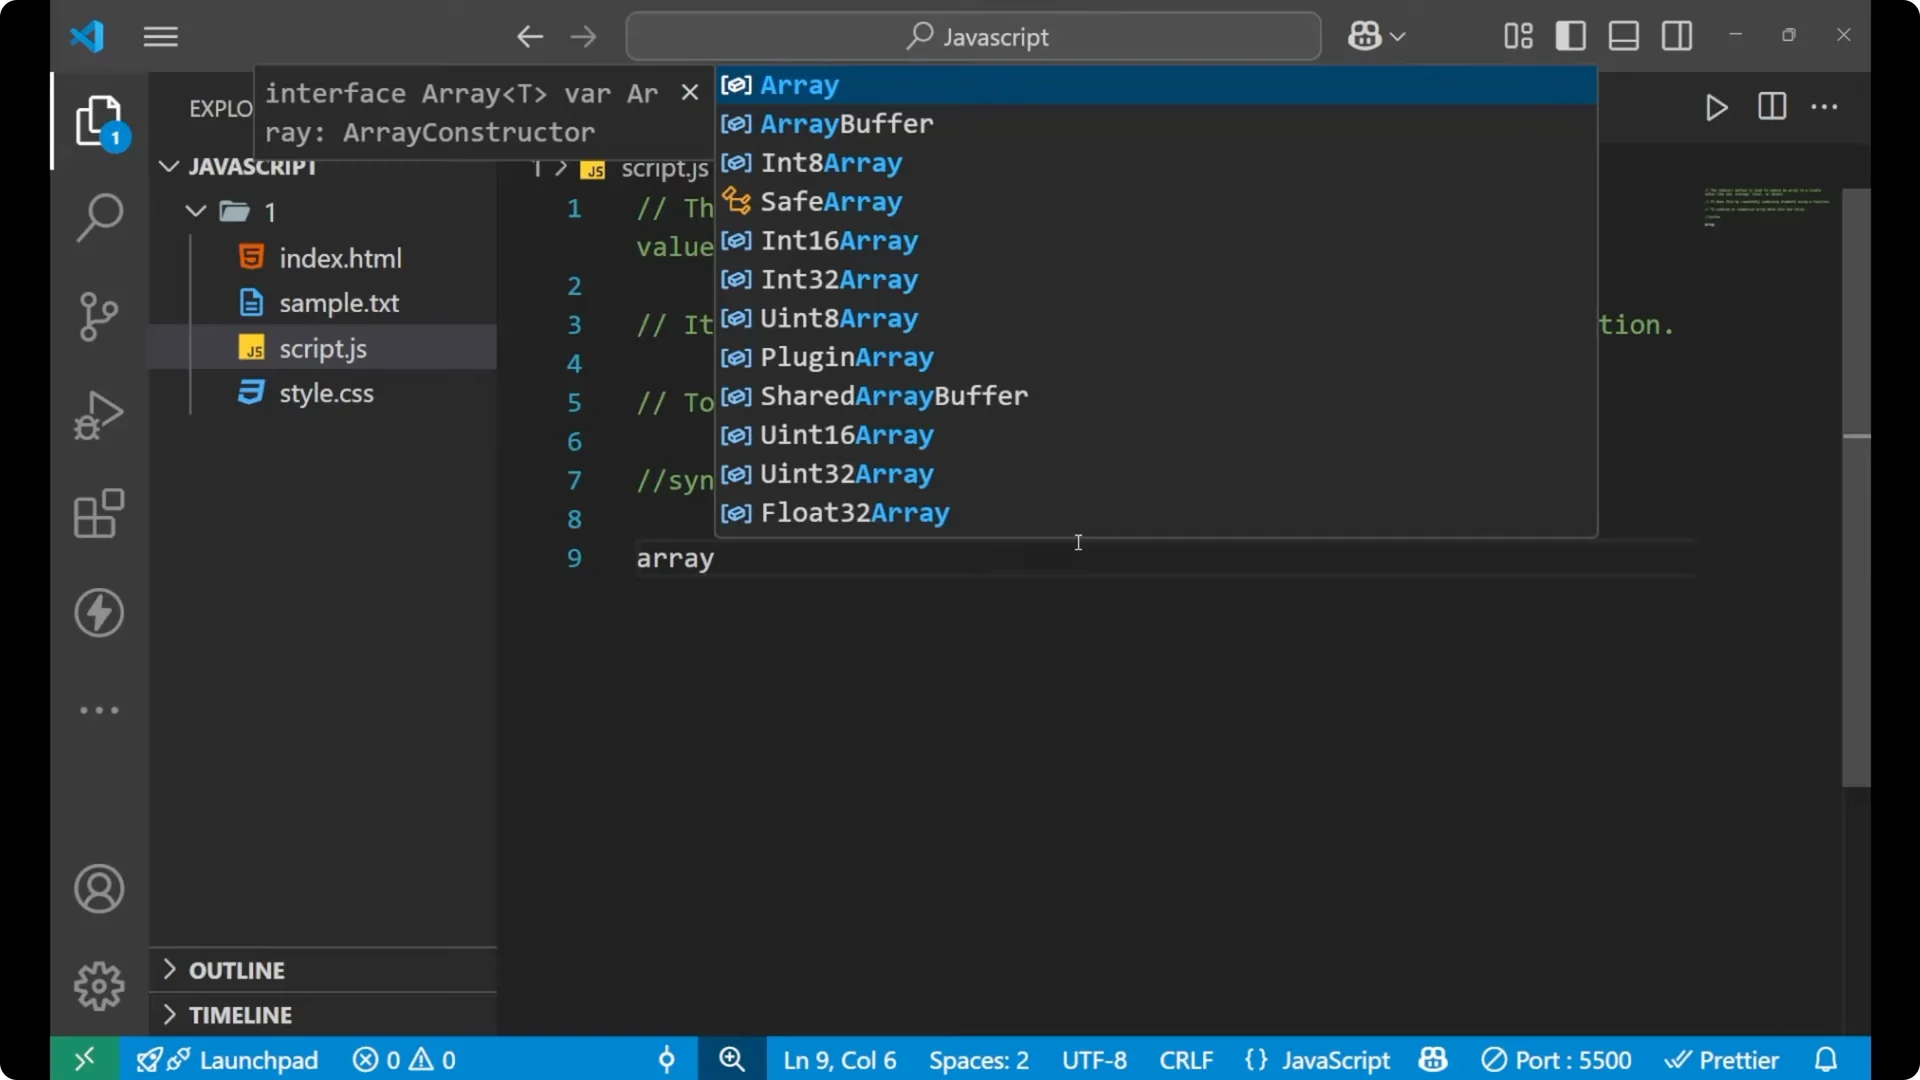The width and height of the screenshot is (1920, 1080).
Task: Open the application menu hamburger
Action: coord(160,36)
